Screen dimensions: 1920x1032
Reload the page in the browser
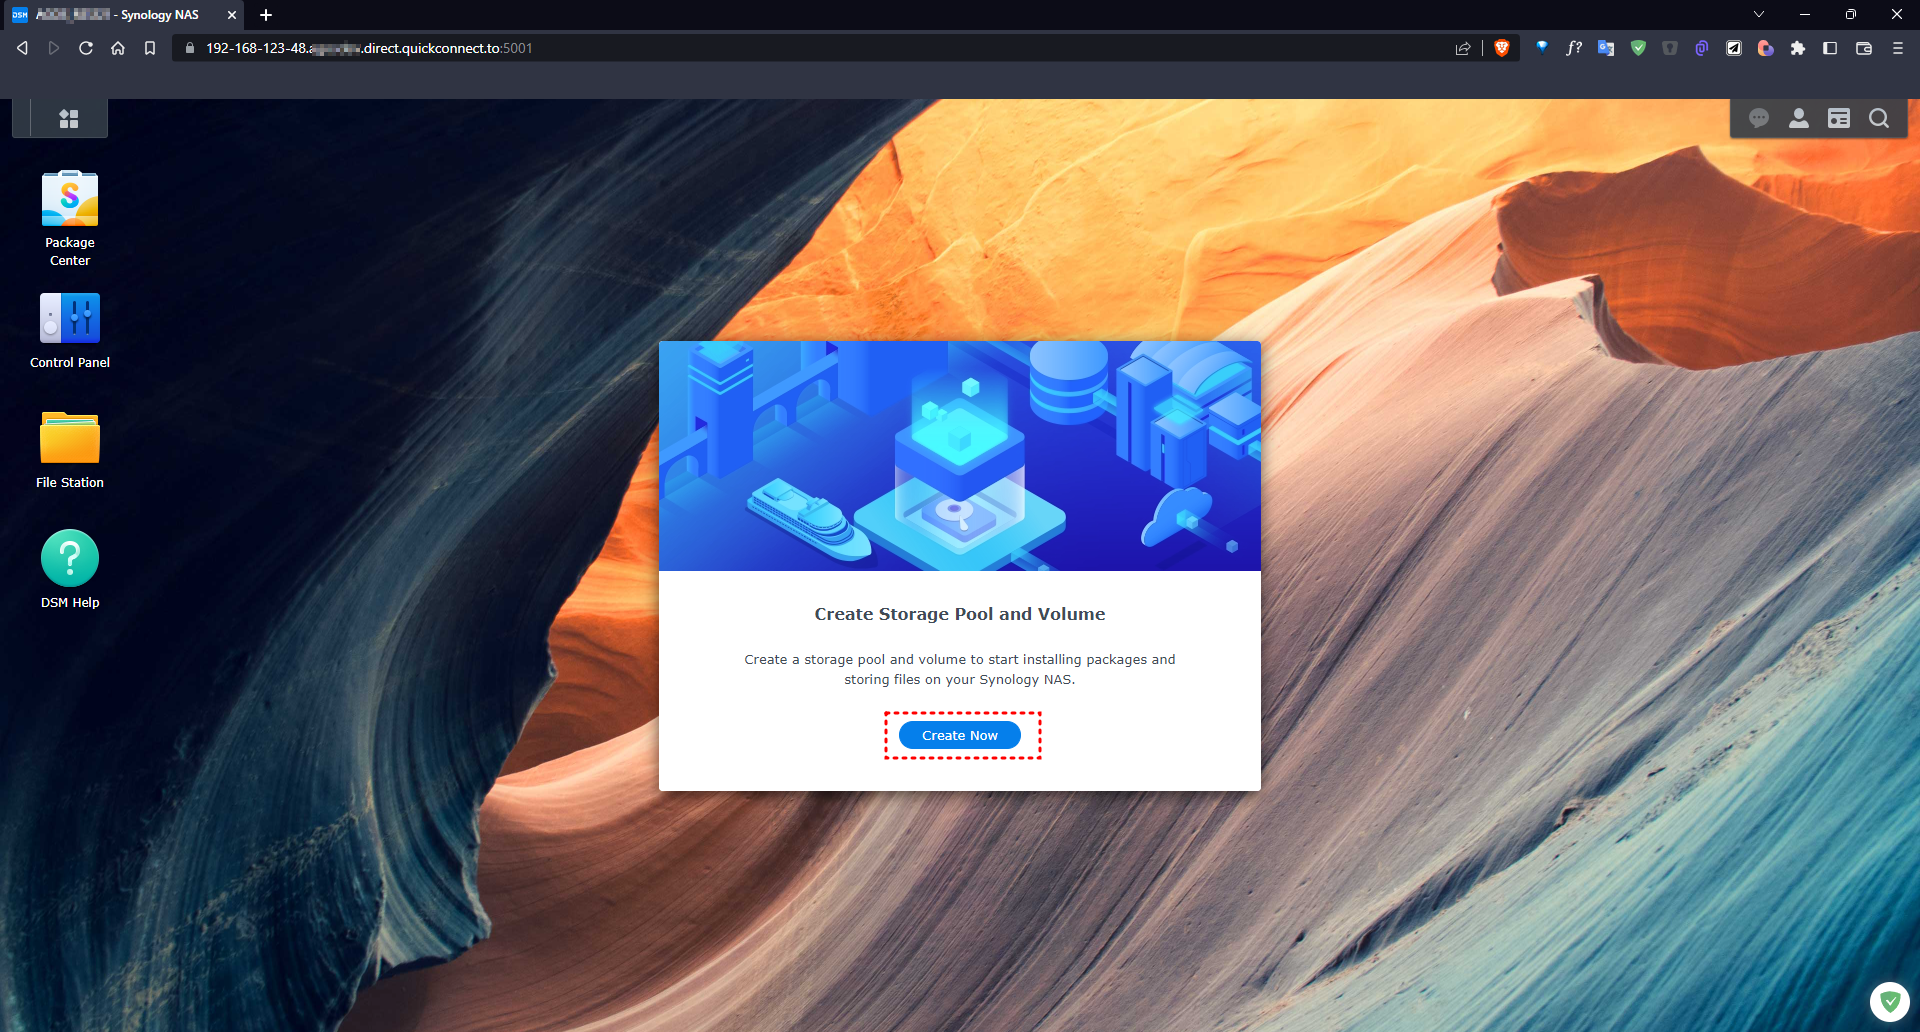tap(86, 48)
